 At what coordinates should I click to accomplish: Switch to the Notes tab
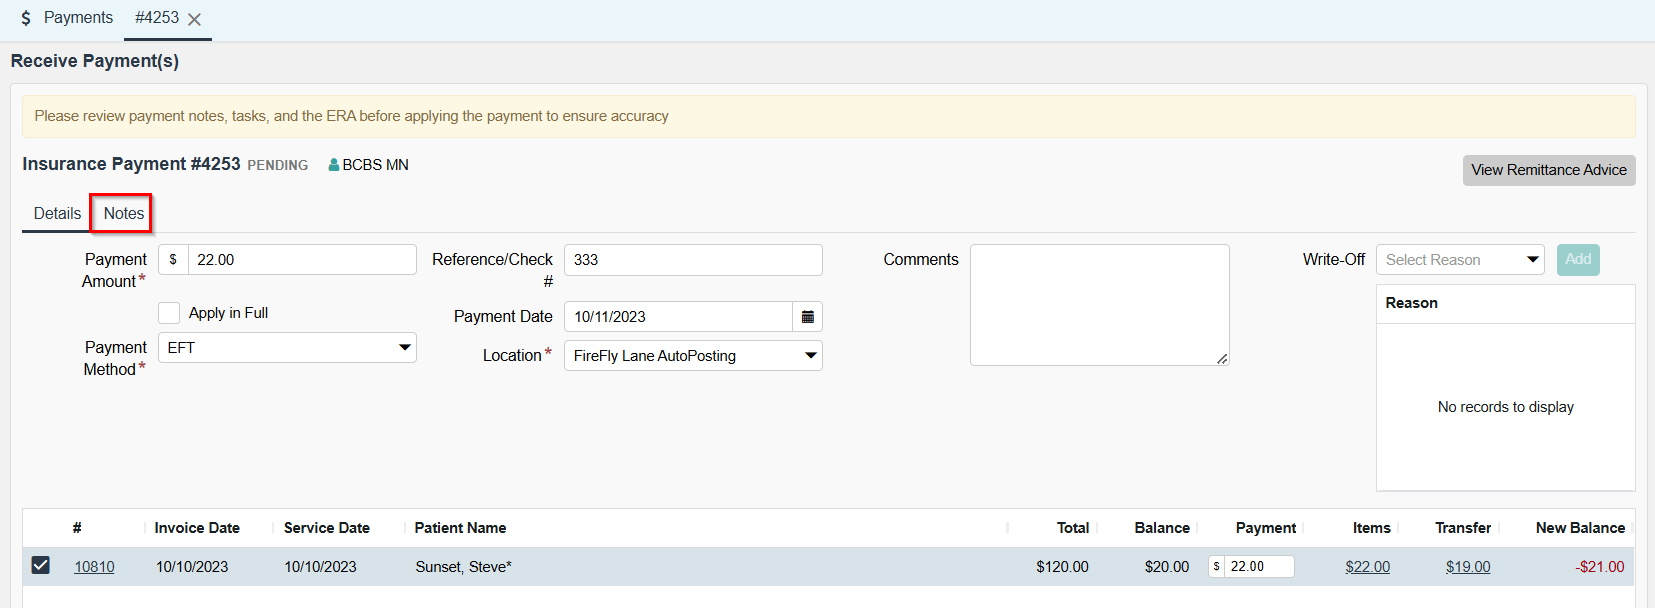click(123, 213)
